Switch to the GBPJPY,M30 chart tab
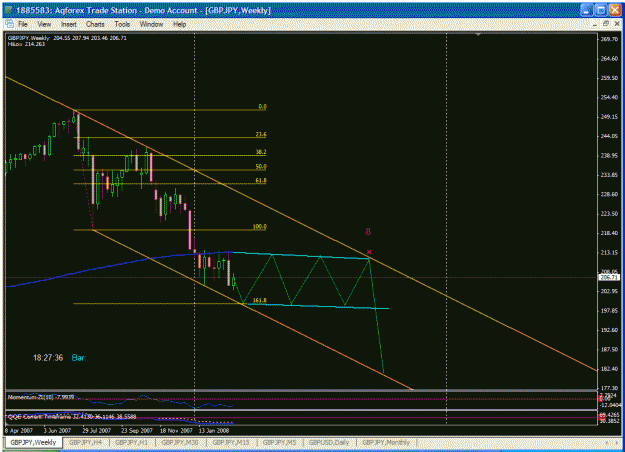 [x=180, y=442]
